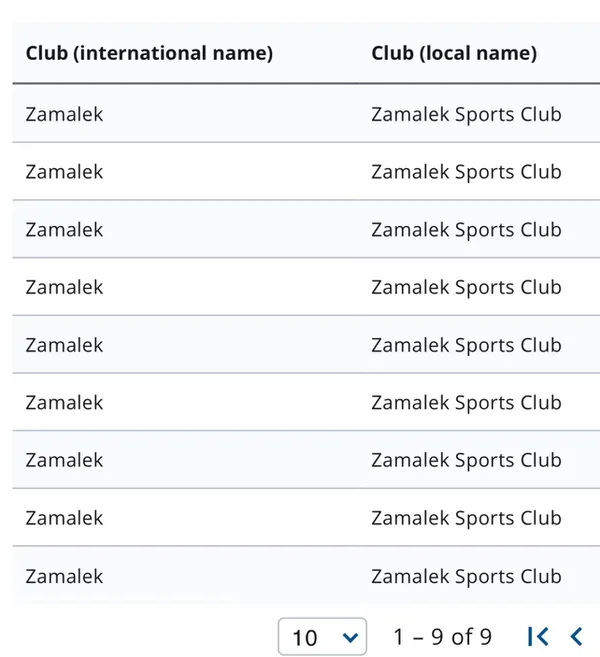Screen dimensions: 600x657
Task: Click Zamalek Sports Club in second row
Action: coord(466,172)
